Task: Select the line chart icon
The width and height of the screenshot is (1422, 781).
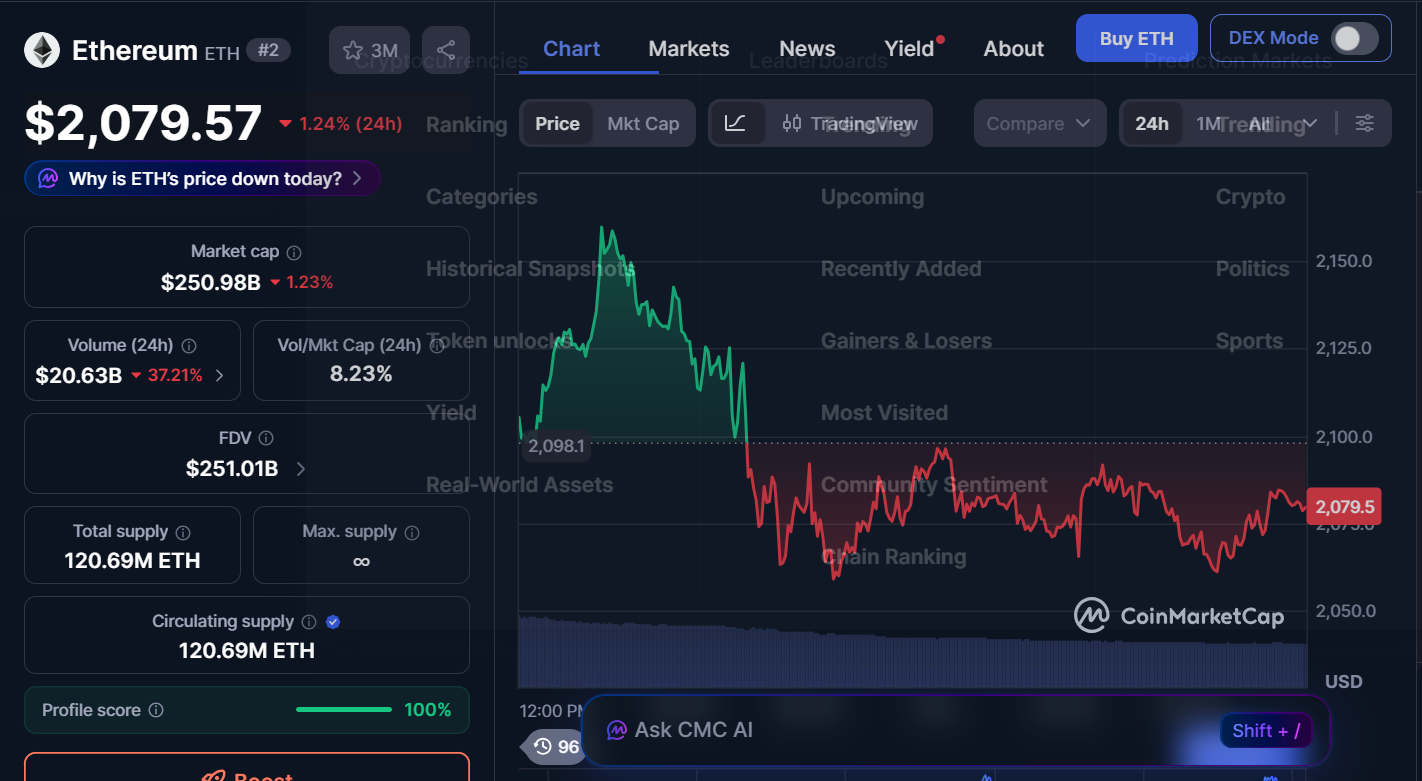Action: pyautogui.click(x=735, y=123)
